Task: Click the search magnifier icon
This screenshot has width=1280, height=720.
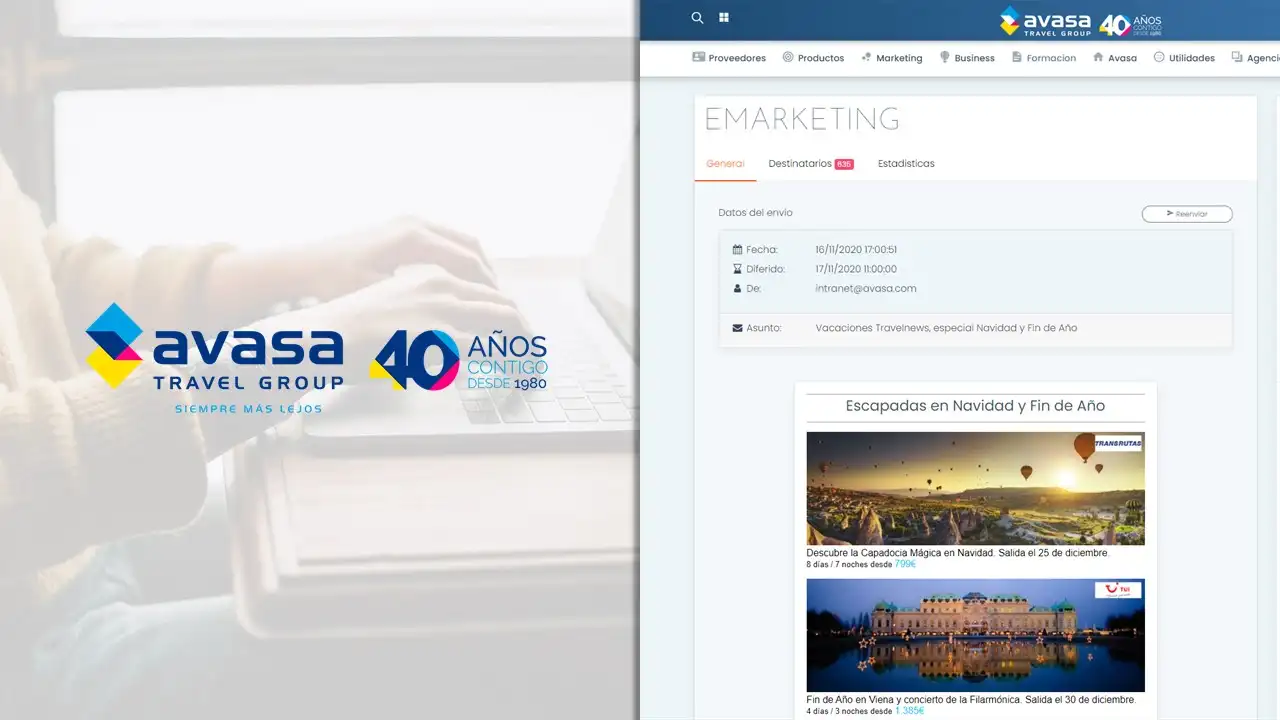Action: [697, 18]
